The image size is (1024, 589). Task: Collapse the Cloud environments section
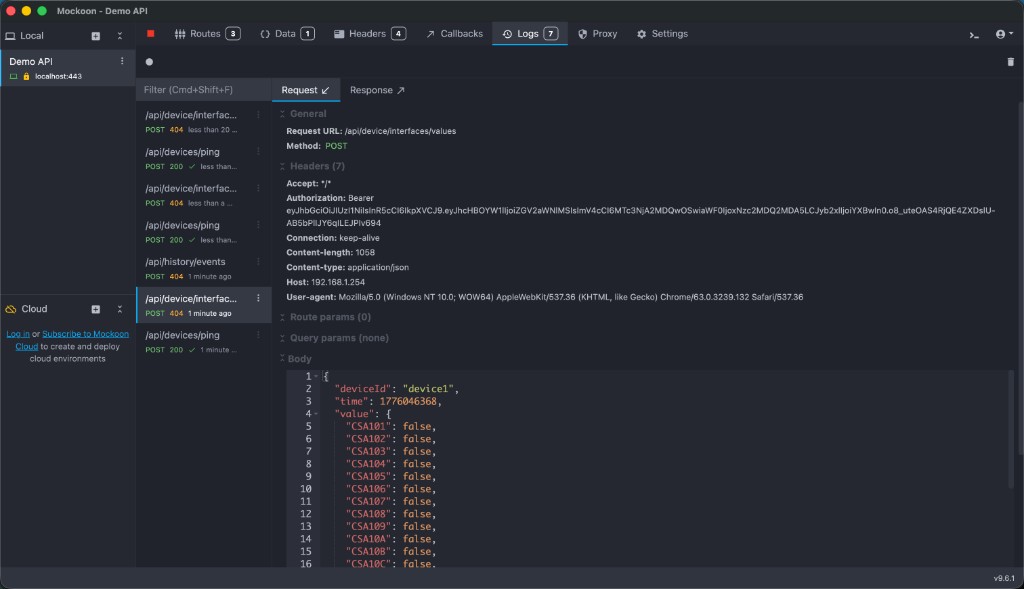(x=120, y=309)
